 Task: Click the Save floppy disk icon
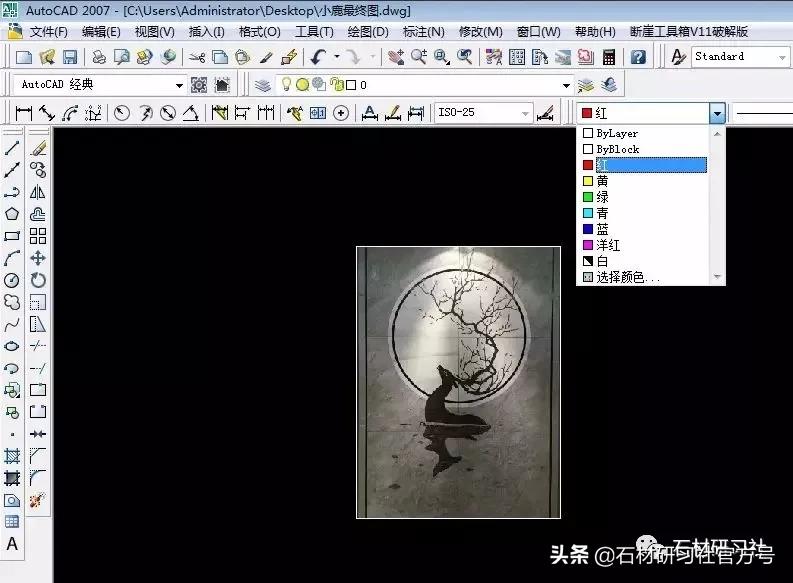point(70,57)
